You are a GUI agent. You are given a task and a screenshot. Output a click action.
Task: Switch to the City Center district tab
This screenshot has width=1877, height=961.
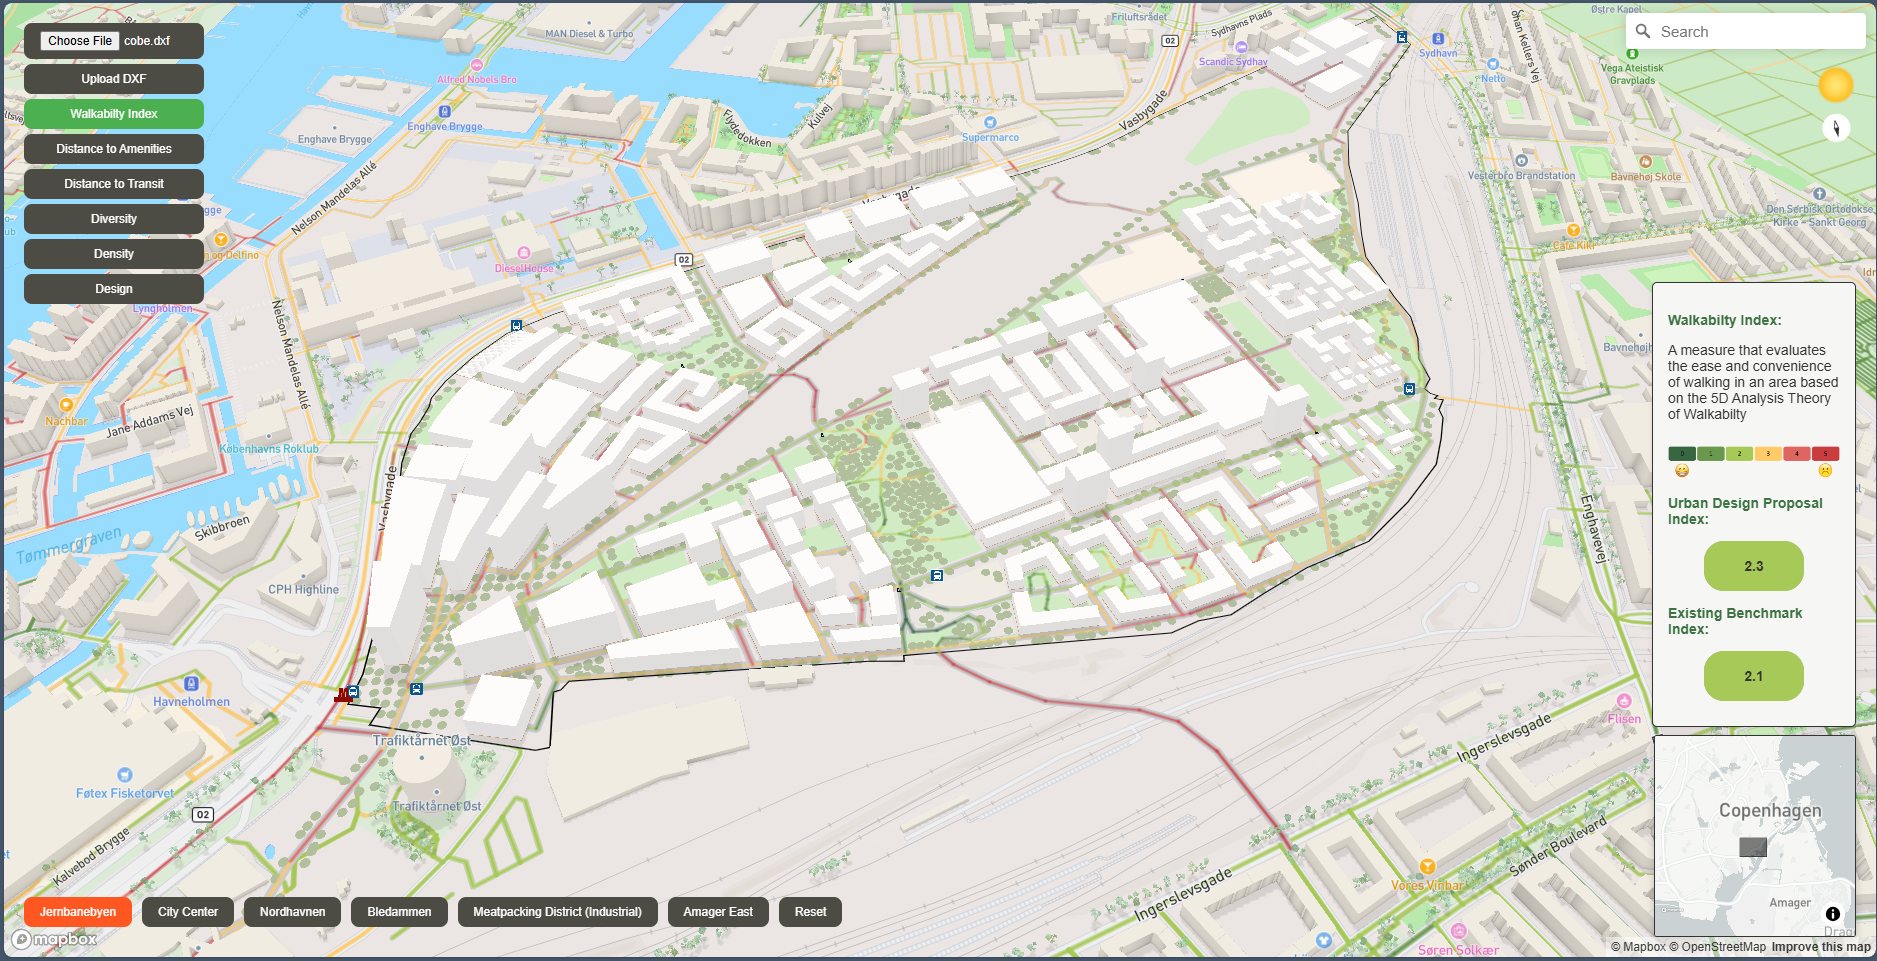[187, 911]
